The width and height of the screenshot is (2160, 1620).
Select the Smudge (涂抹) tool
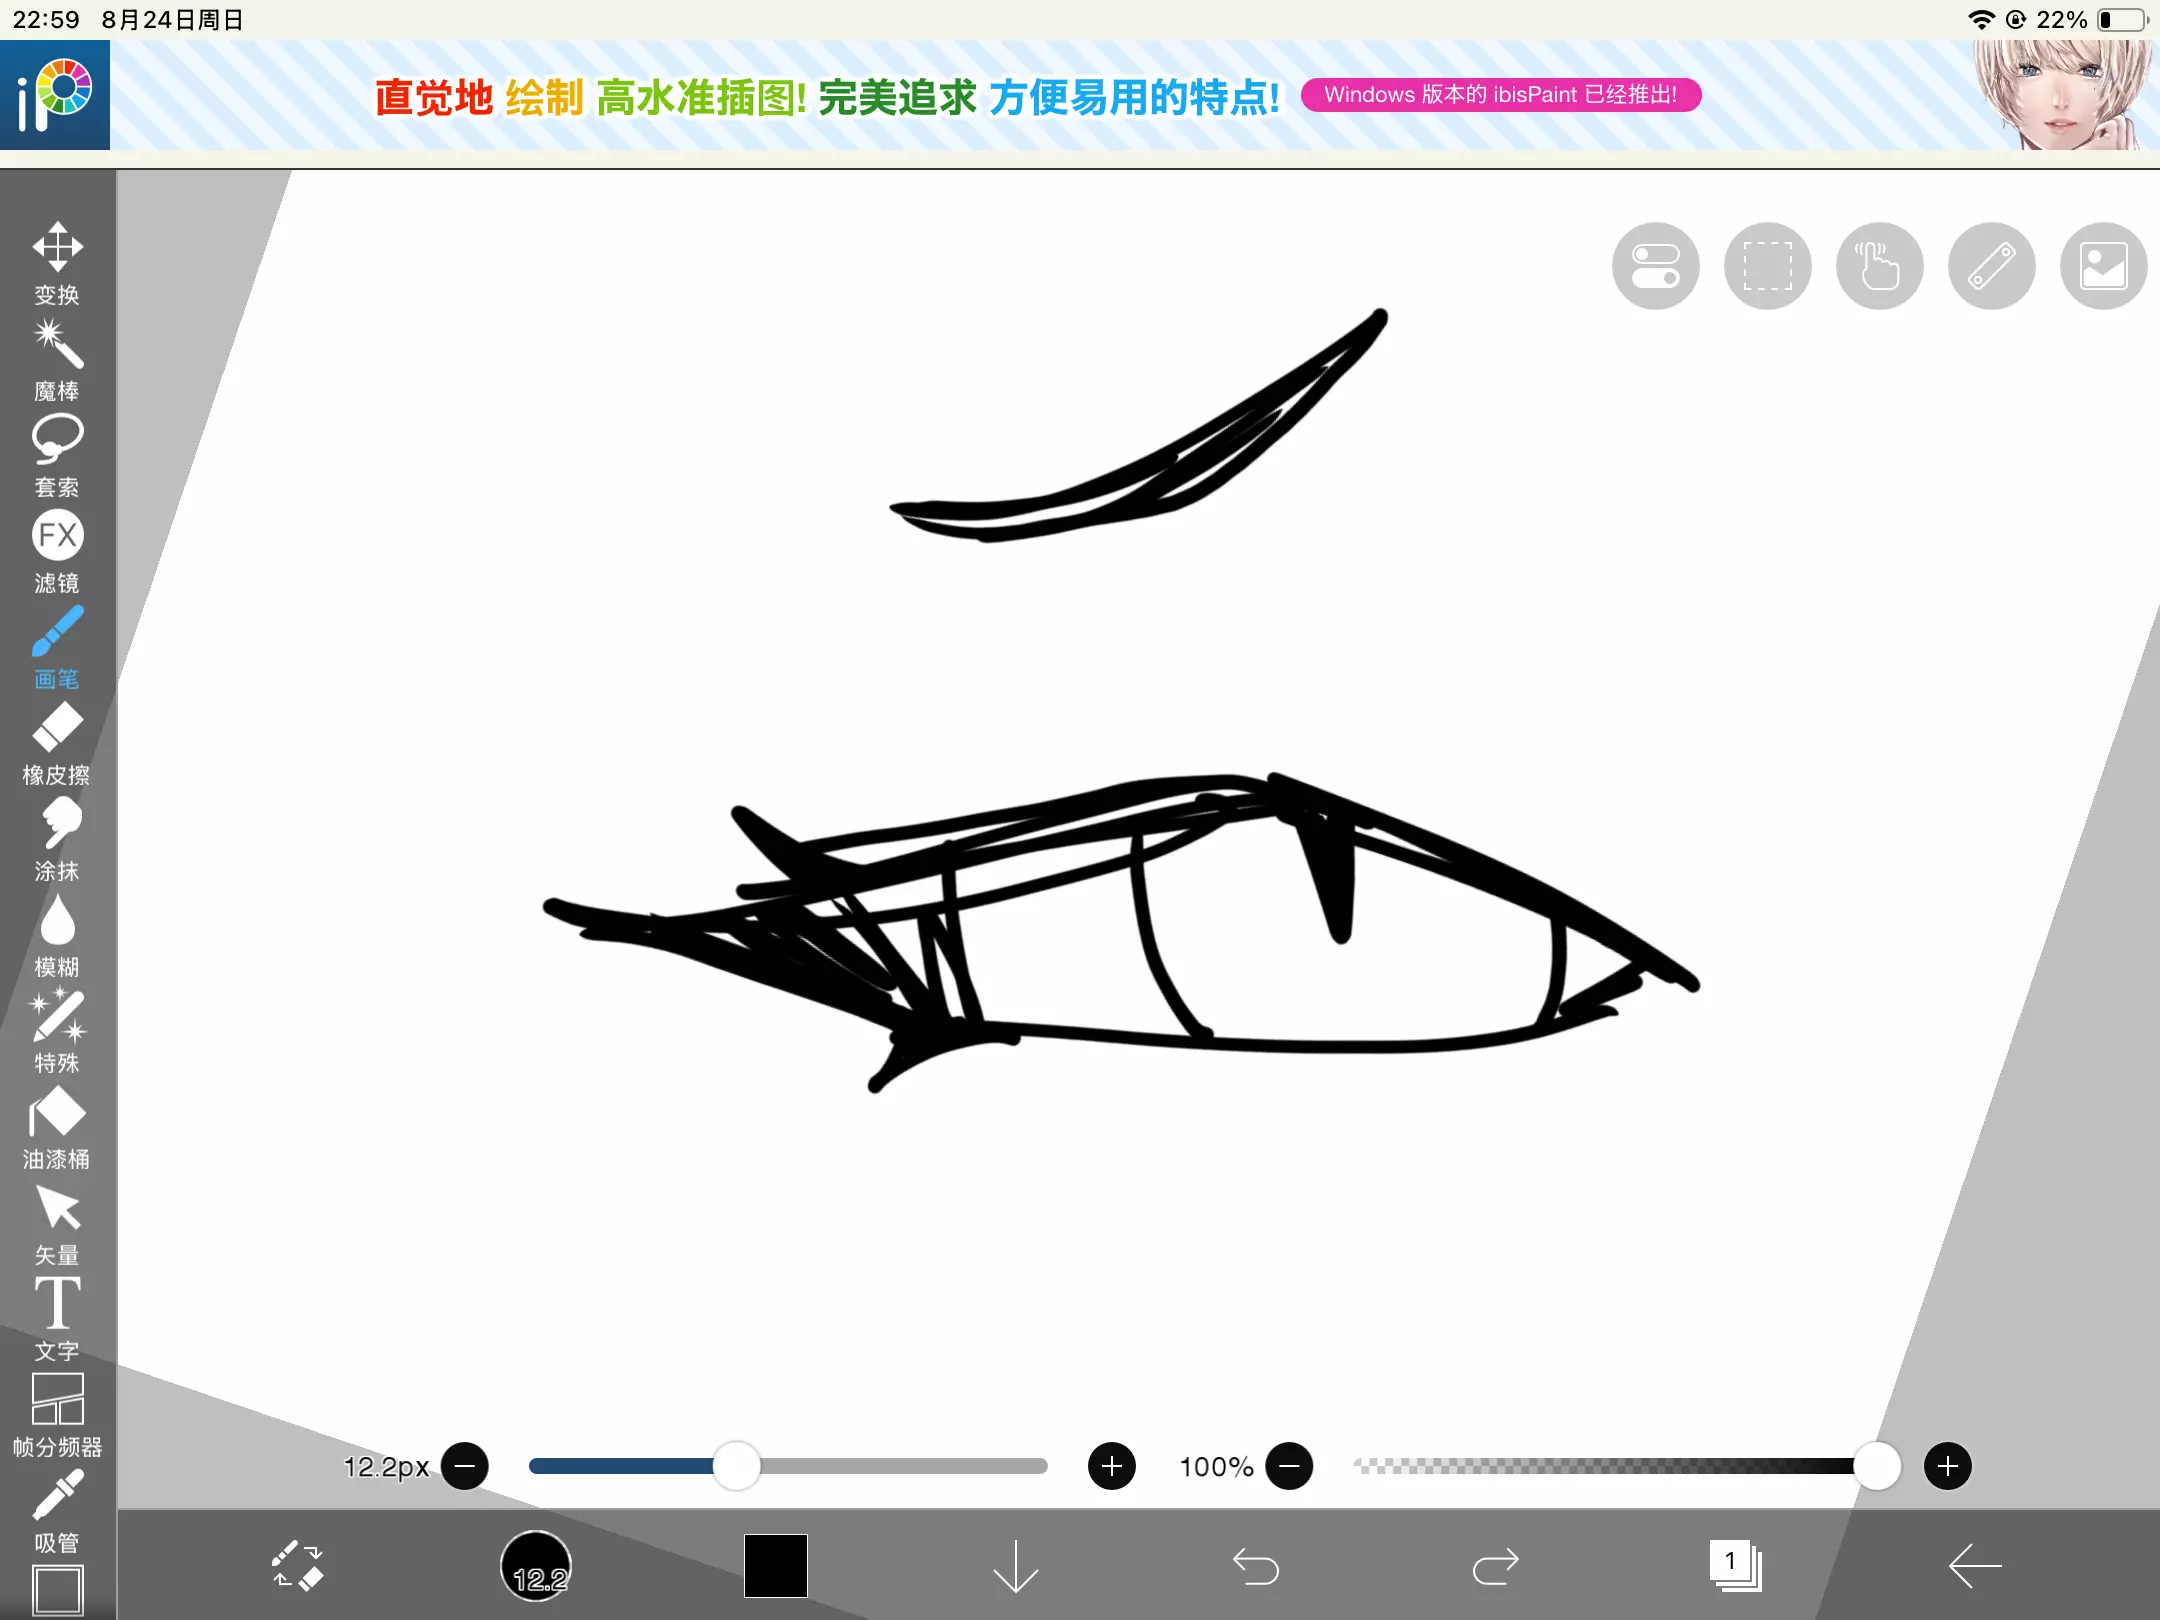57,838
